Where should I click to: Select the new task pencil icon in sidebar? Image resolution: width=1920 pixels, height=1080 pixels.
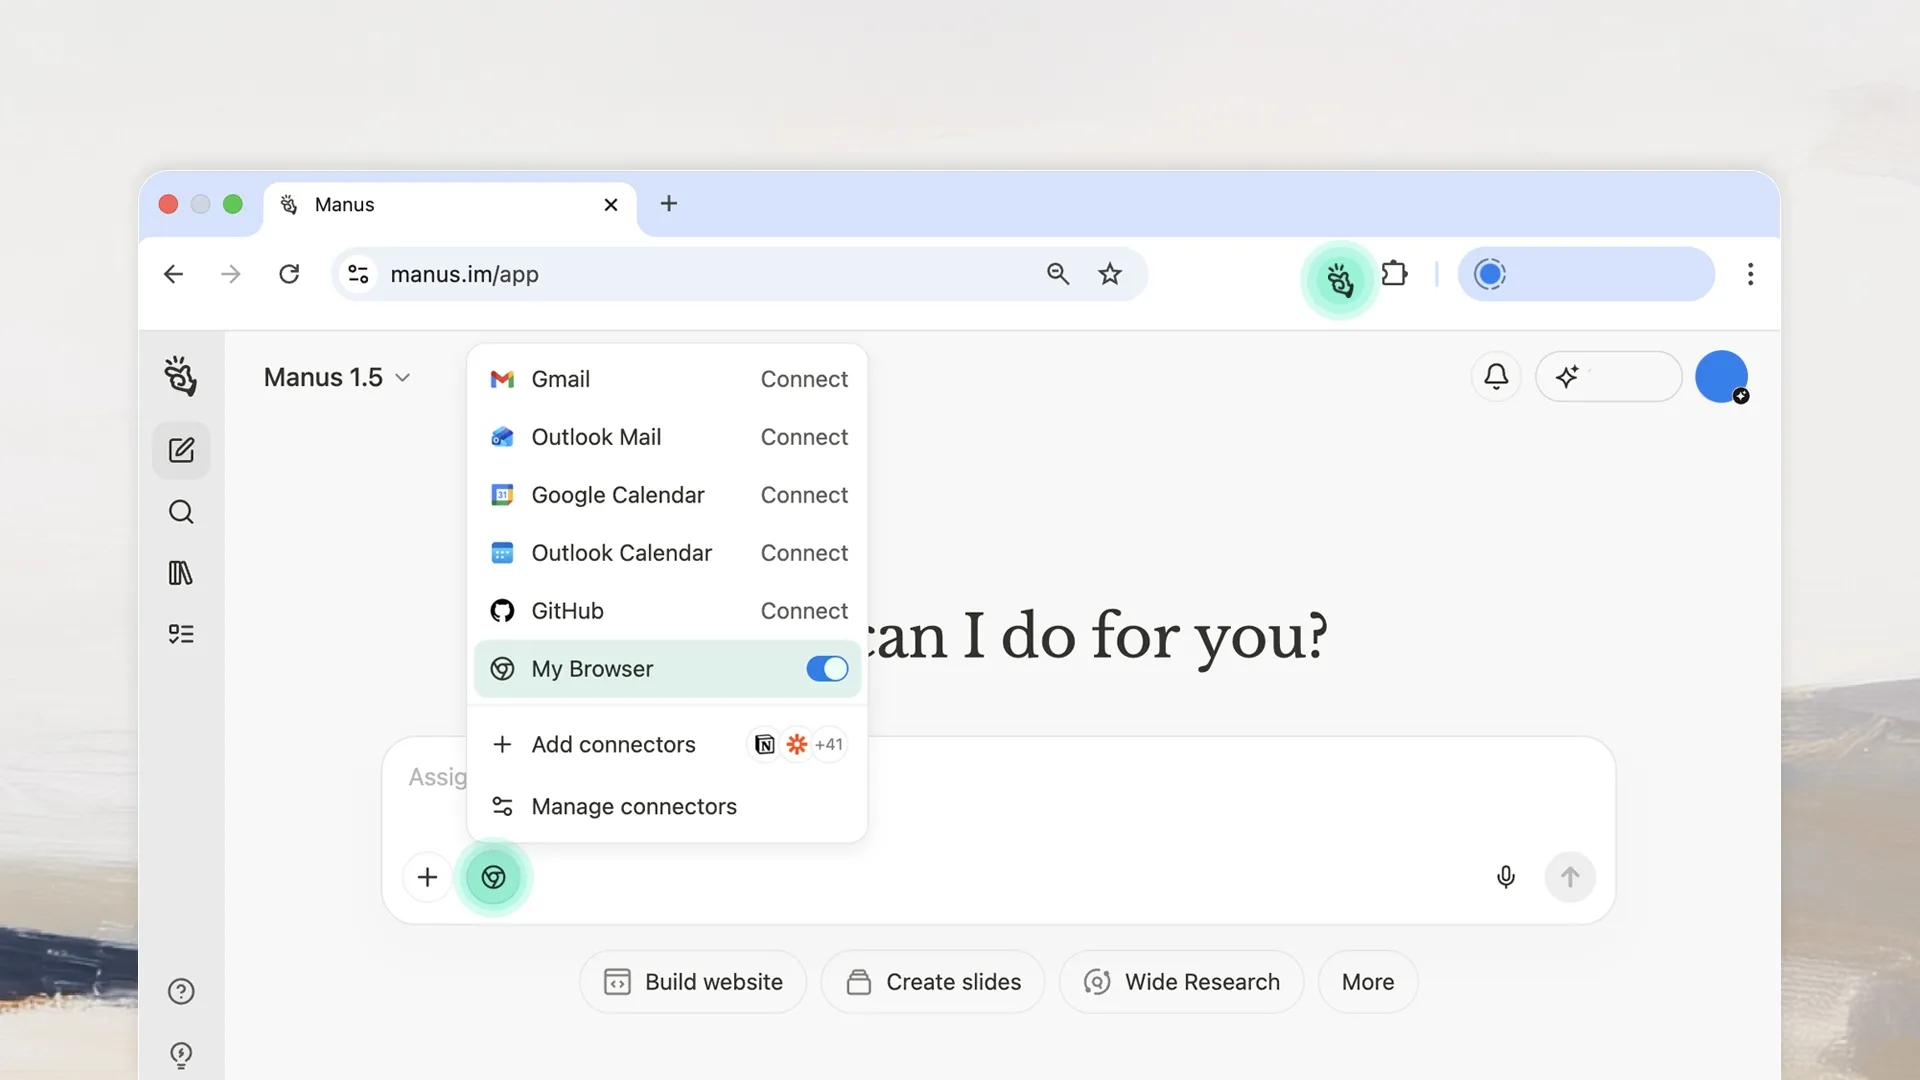181,450
